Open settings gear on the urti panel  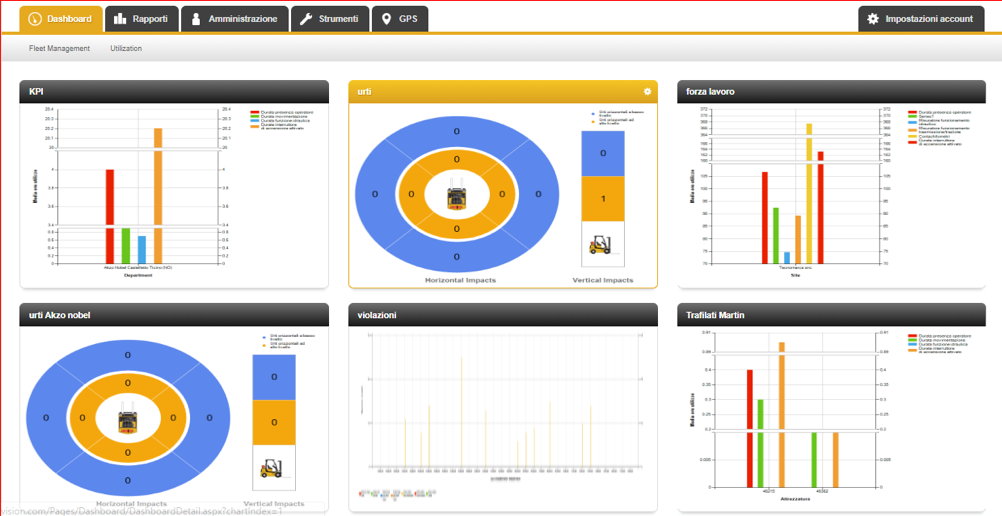(x=647, y=92)
